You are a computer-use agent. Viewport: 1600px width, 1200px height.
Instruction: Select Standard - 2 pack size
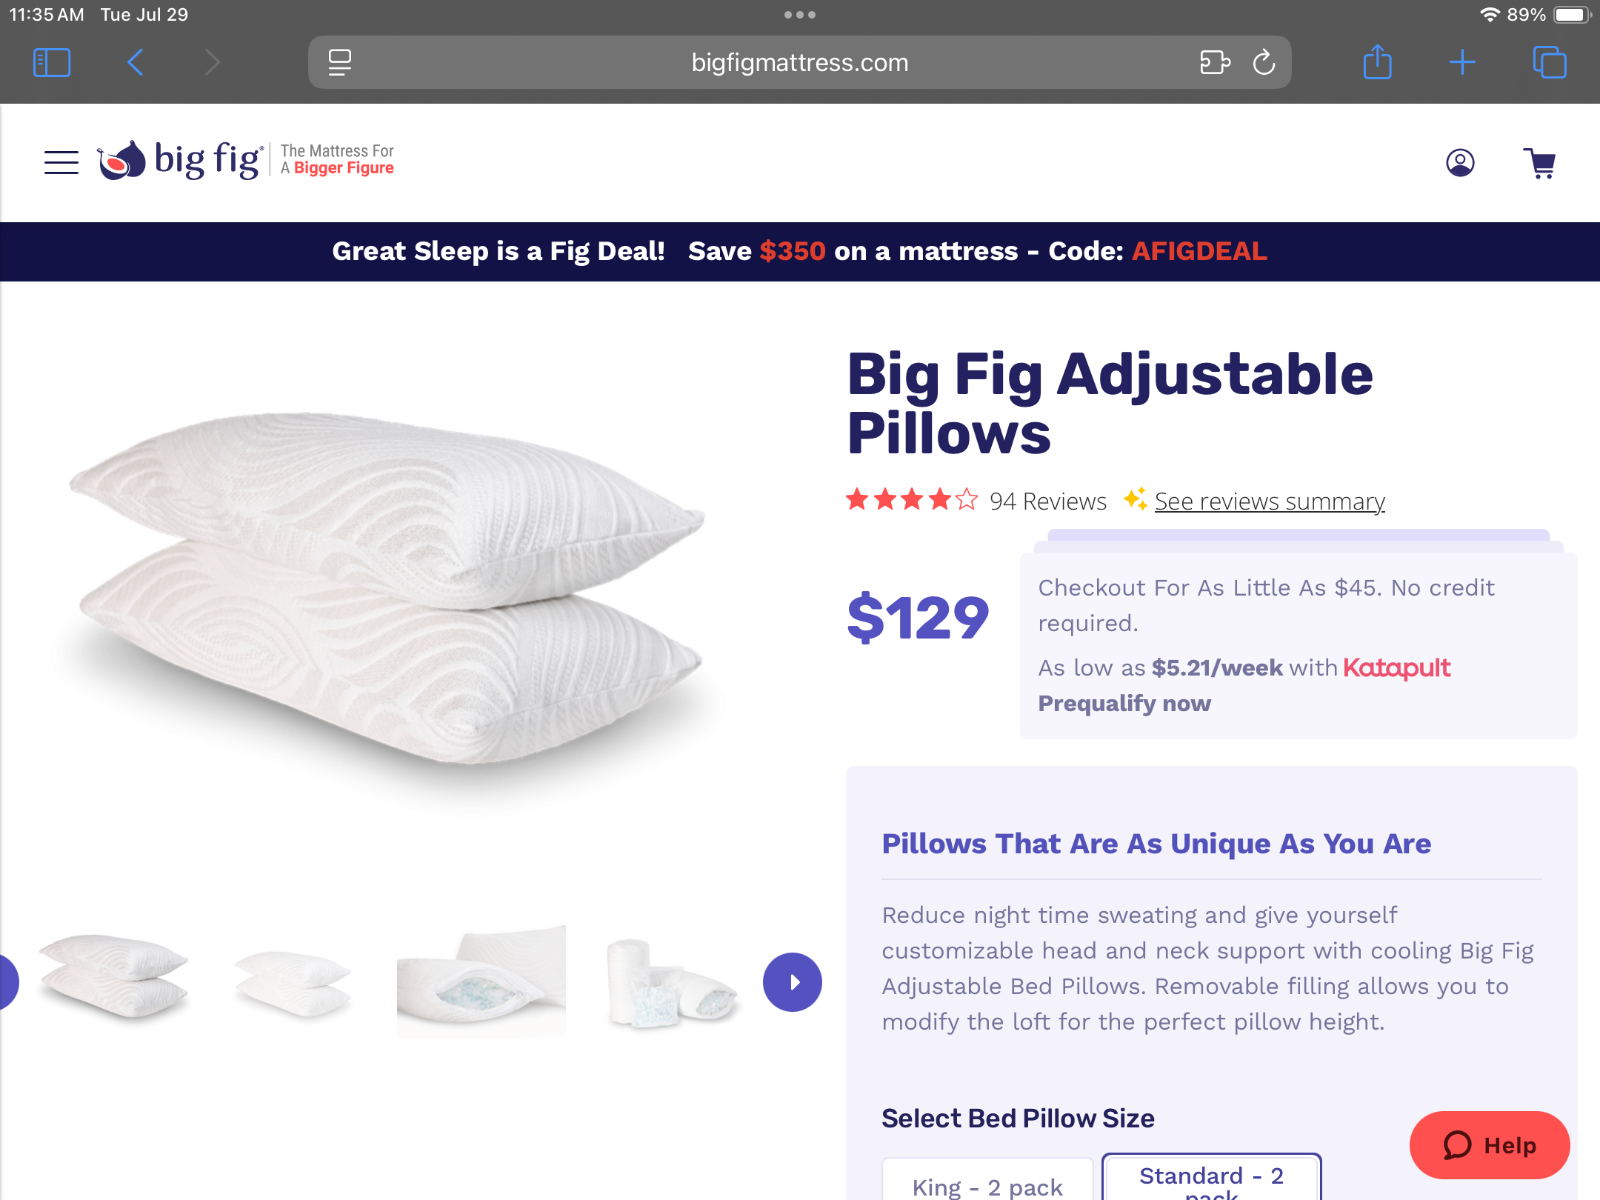1211,1178
